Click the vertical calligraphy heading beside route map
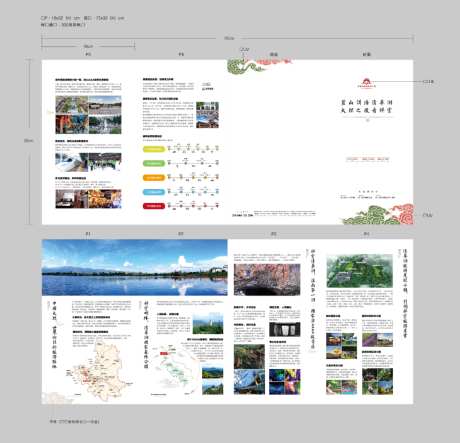The height and width of the screenshot is (443, 460). (146, 335)
